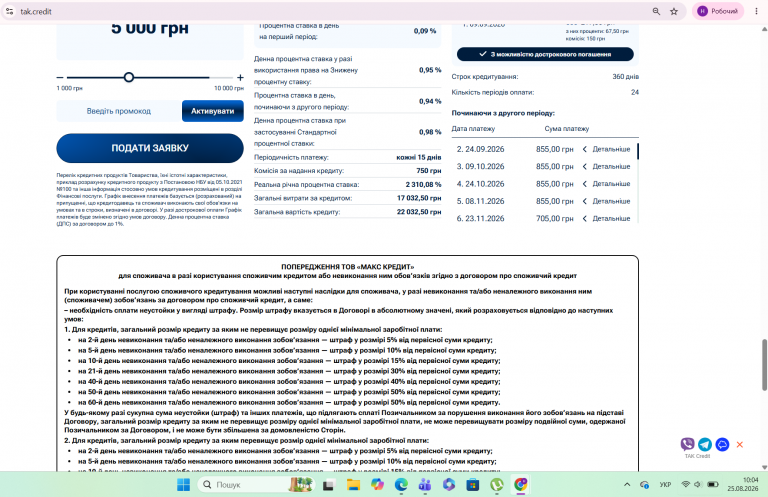Click the minus icon of loan amount slider
Image resolution: width=768 pixels, height=497 pixels.
(60, 77)
